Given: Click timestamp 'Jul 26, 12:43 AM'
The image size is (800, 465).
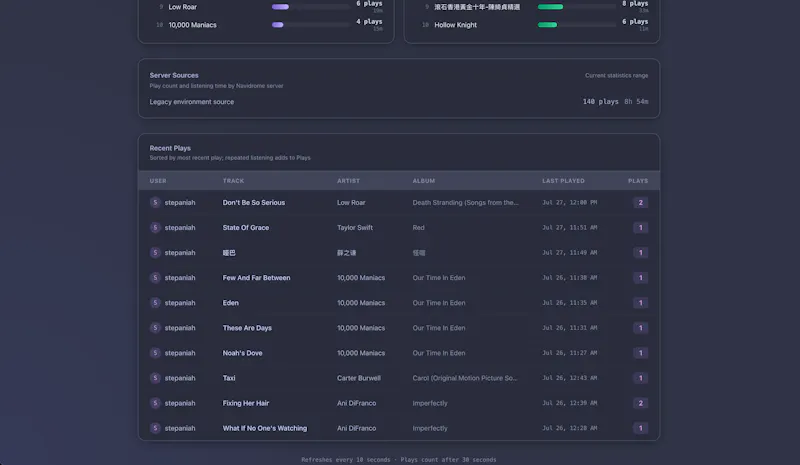Looking at the screenshot, I should (569, 378).
